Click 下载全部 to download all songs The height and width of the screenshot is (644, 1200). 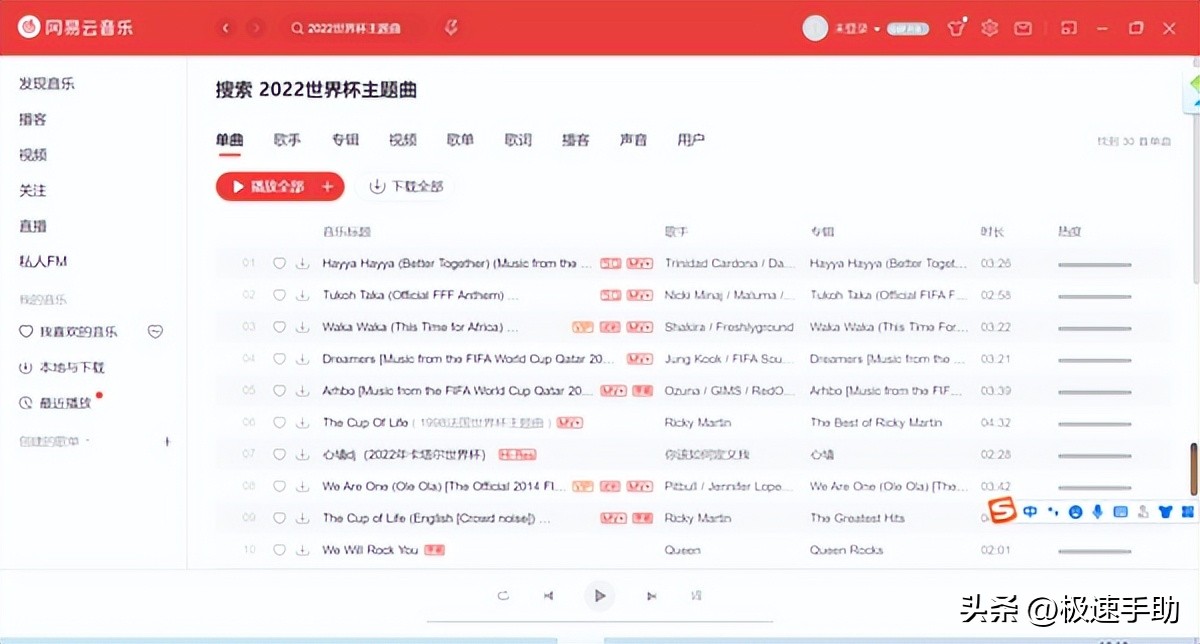tap(406, 186)
